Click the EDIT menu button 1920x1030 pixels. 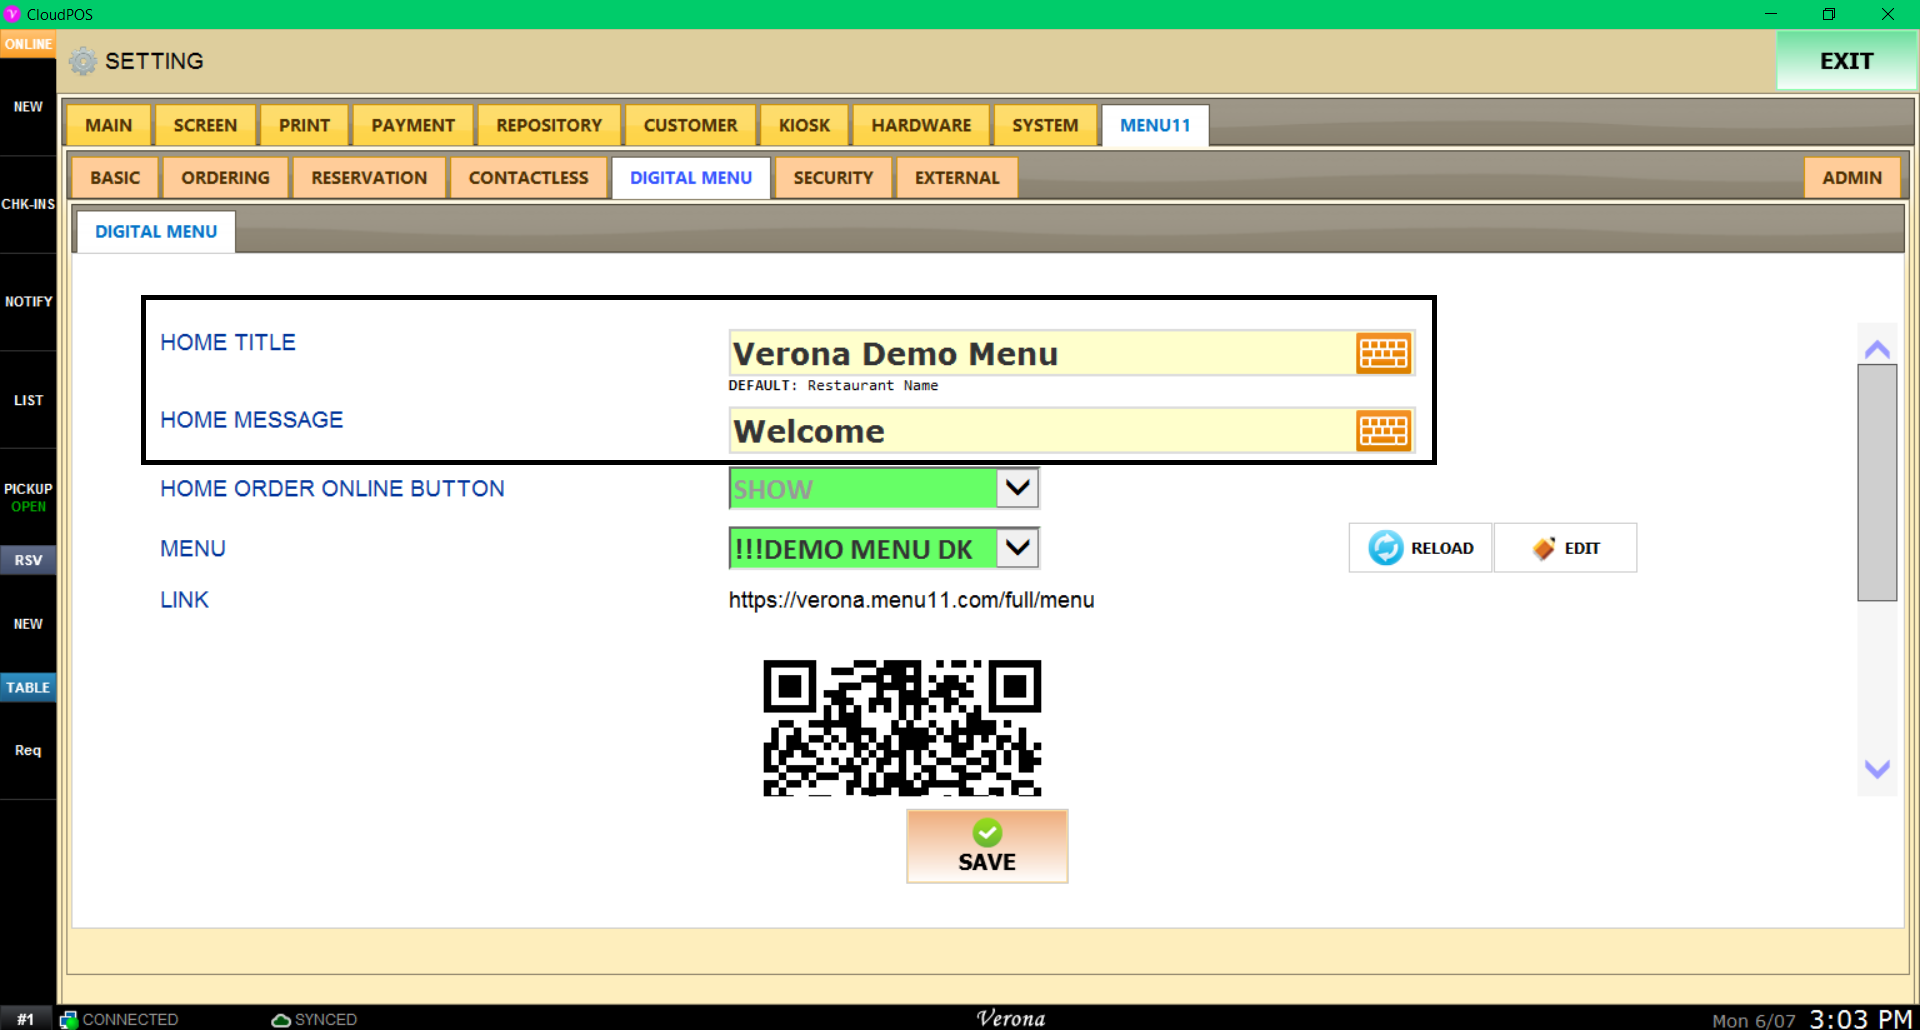tap(1565, 548)
